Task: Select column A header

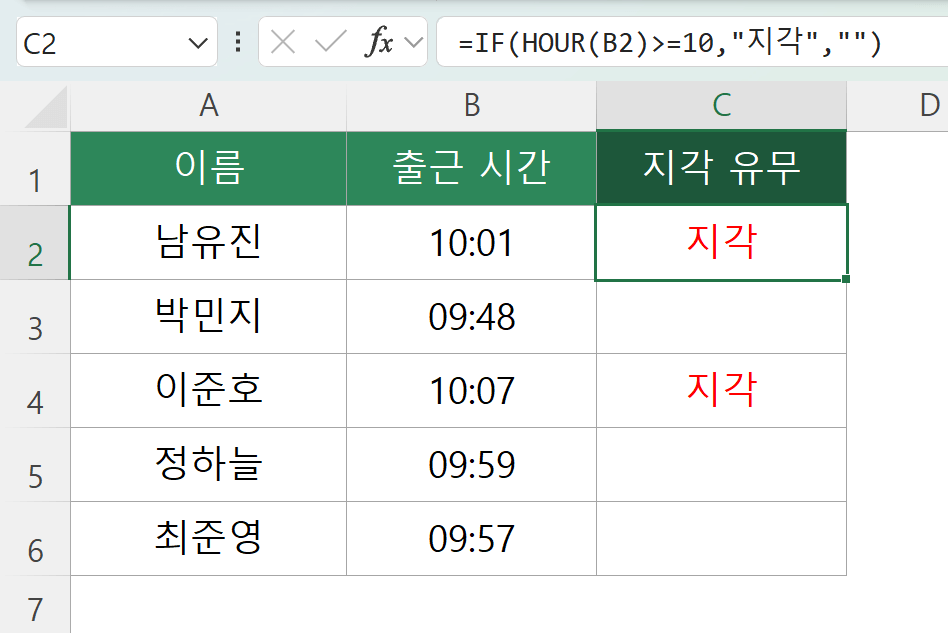Action: [x=208, y=104]
